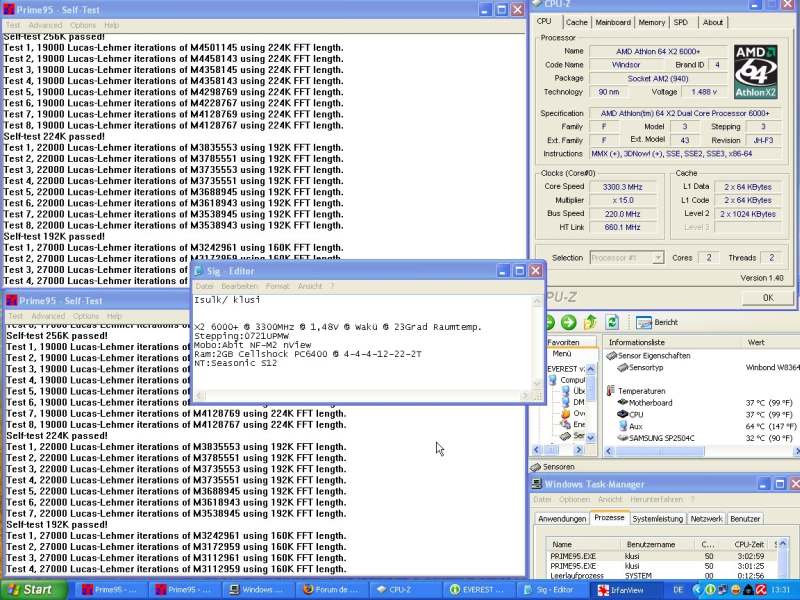Open the Optionen menu in Task Manager
The width and height of the screenshot is (800, 600).
point(574,499)
